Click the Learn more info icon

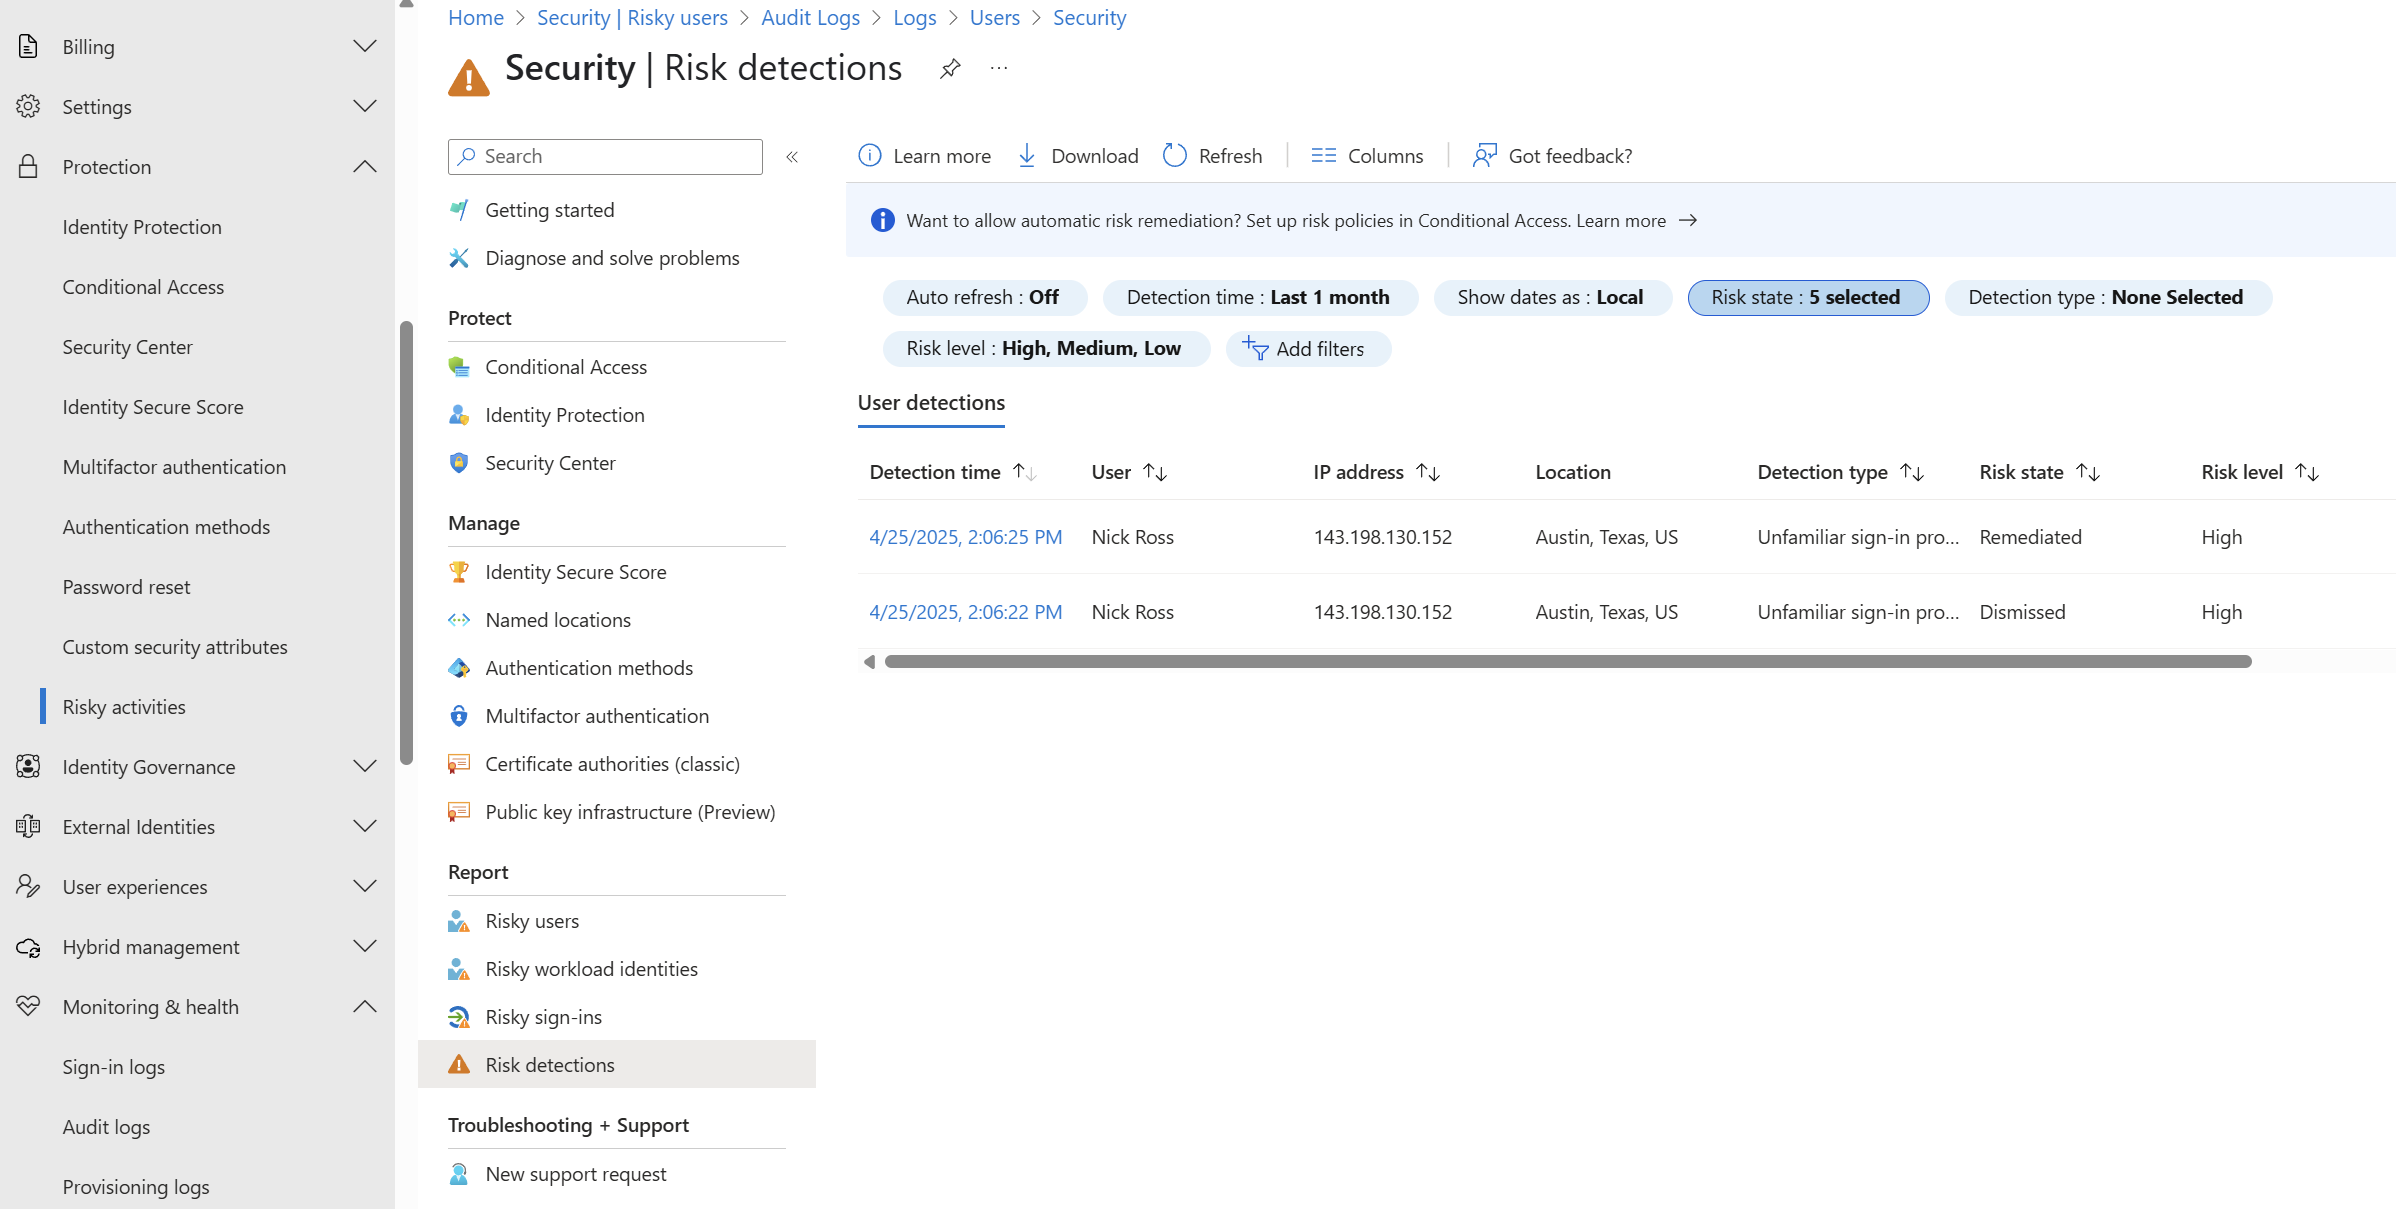coord(870,156)
